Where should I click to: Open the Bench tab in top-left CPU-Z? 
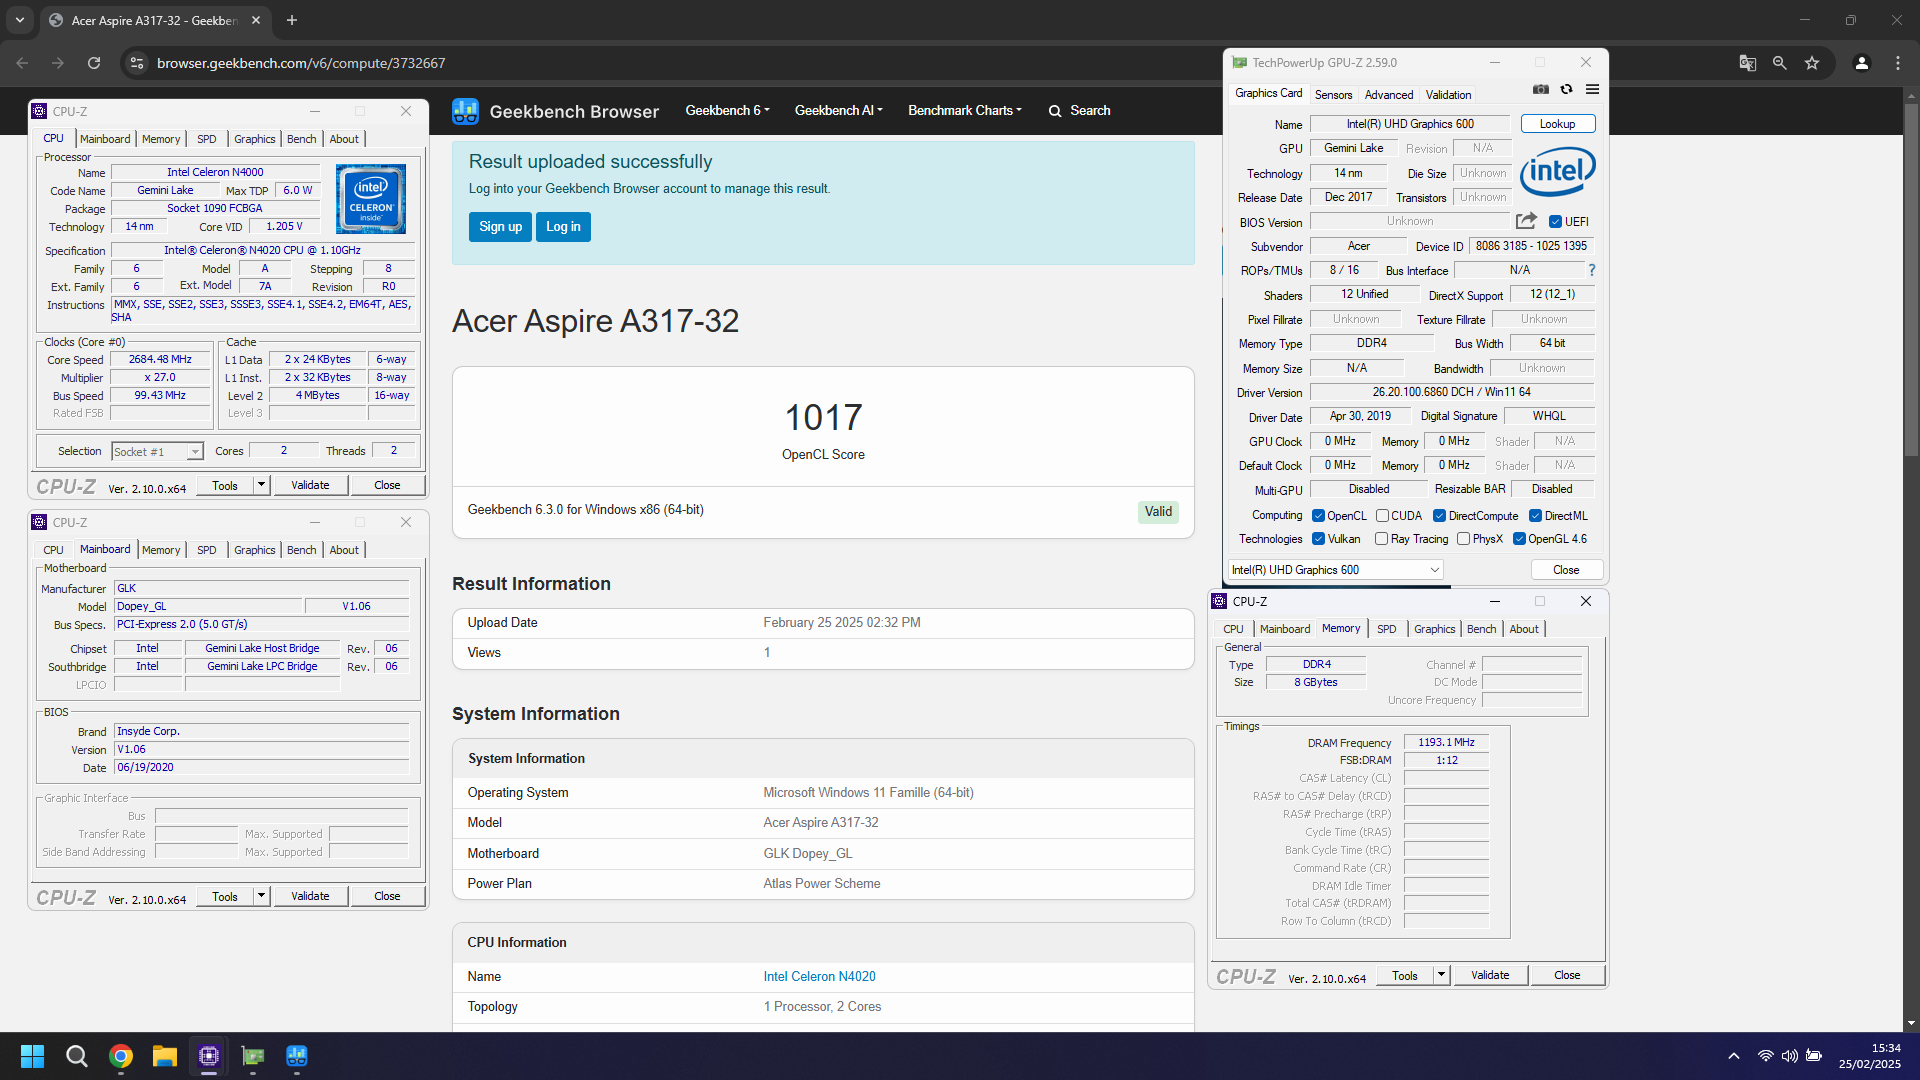pos(301,139)
